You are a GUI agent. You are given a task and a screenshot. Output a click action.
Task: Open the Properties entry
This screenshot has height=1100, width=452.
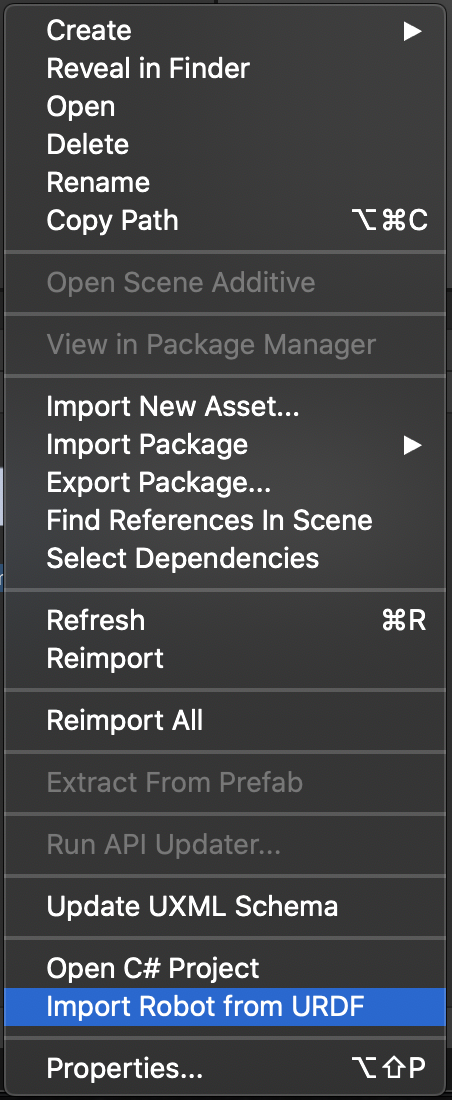pos(225,1068)
